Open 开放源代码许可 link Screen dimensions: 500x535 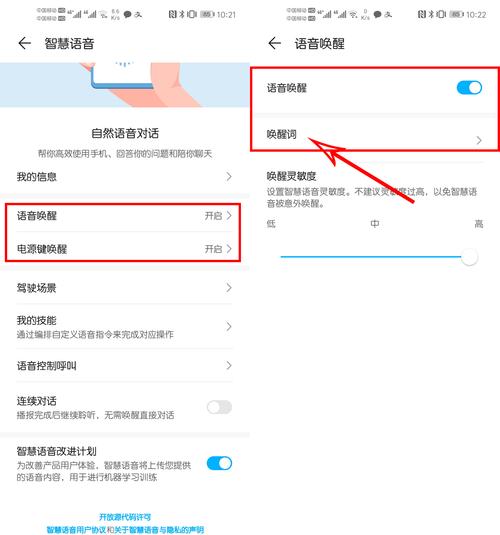tap(125, 517)
